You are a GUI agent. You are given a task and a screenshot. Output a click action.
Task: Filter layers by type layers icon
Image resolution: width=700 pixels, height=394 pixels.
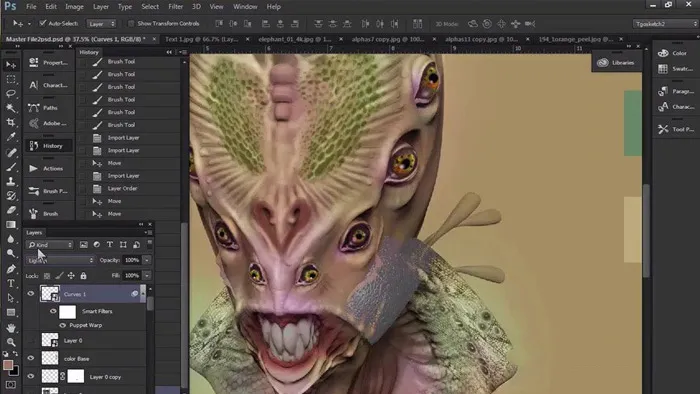click(109, 245)
